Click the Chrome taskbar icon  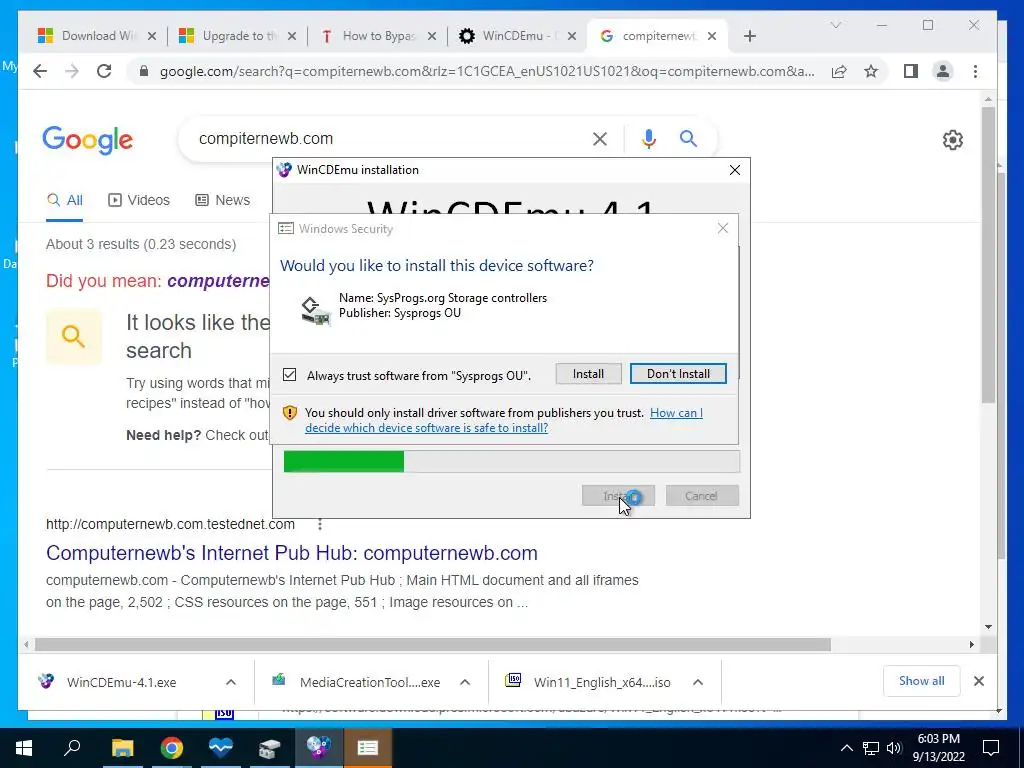click(172, 748)
